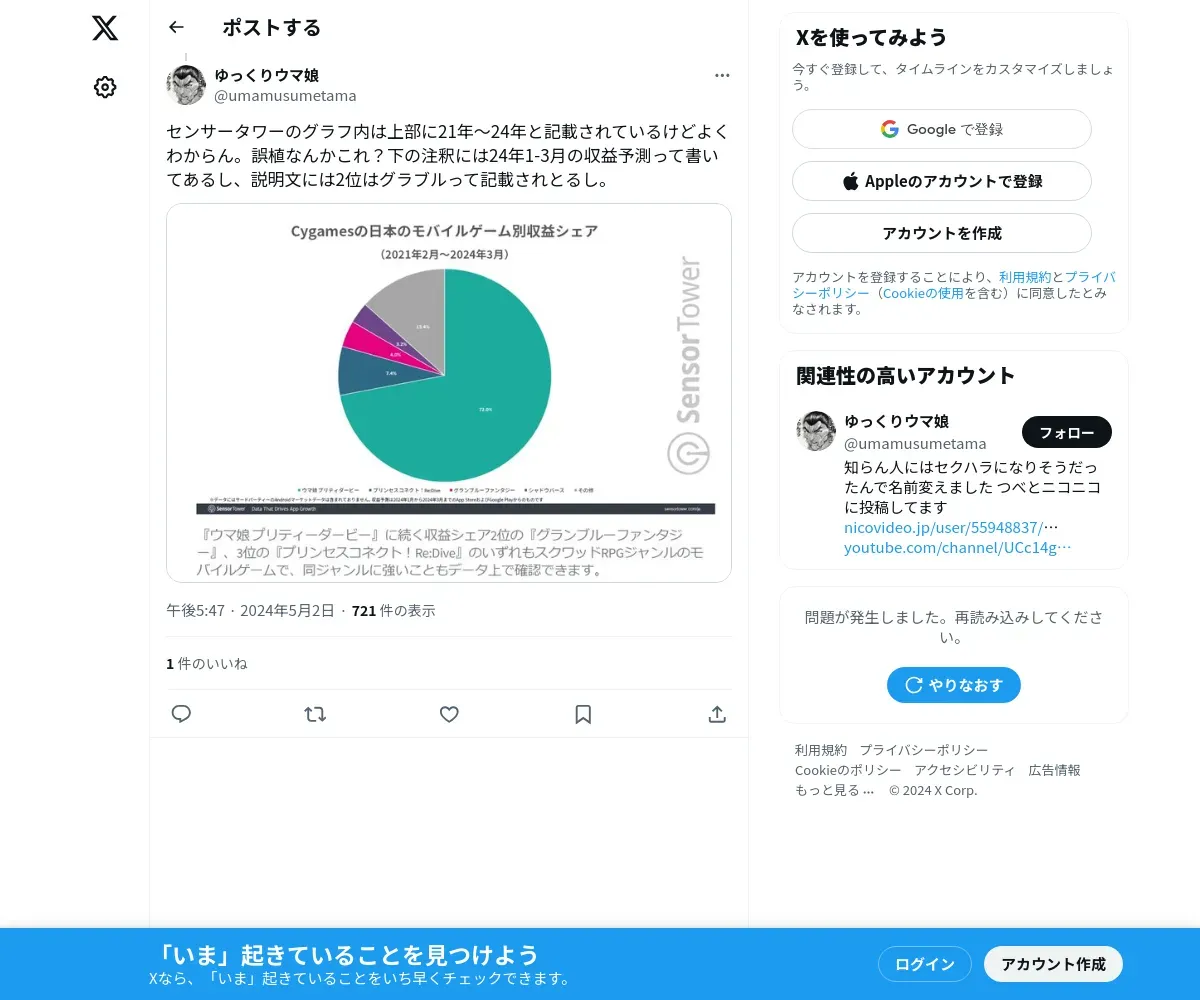Open settings gear in left sidebar

[x=105, y=88]
